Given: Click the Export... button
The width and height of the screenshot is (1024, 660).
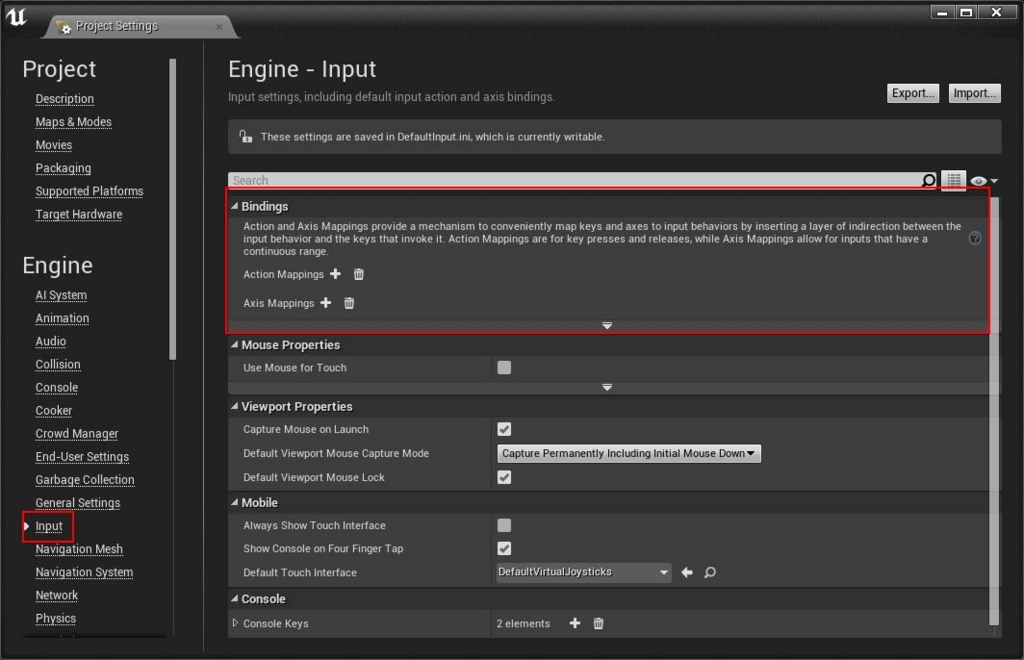Looking at the screenshot, I should 913,93.
